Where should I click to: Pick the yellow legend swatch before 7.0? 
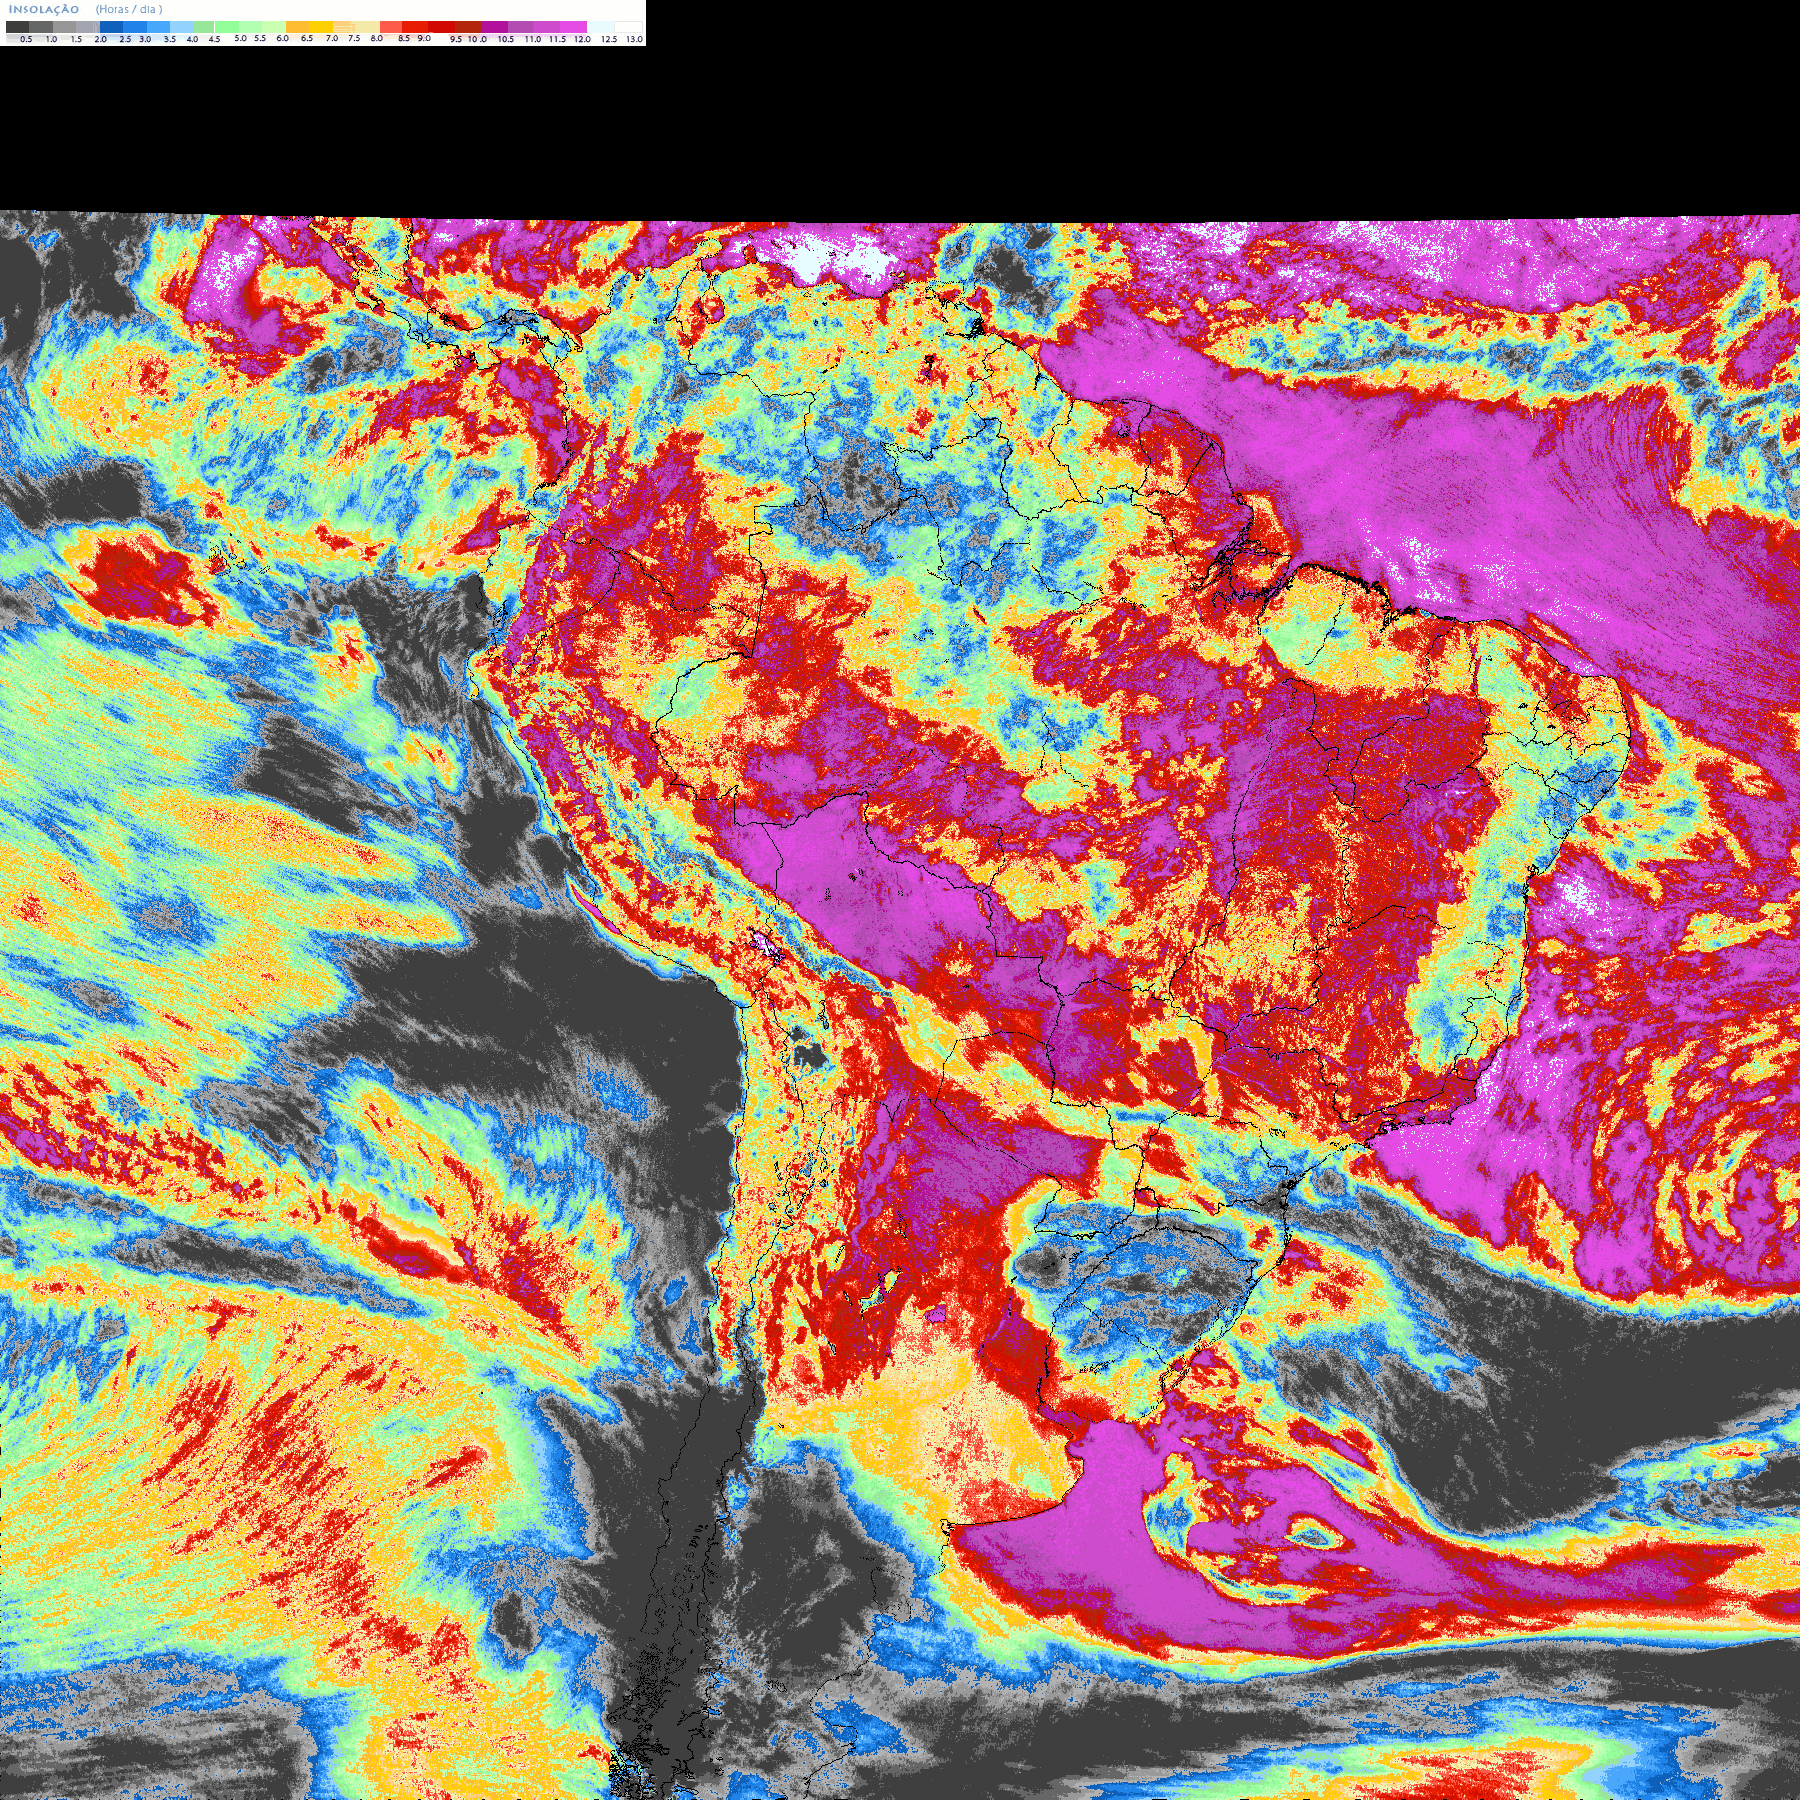(x=321, y=27)
